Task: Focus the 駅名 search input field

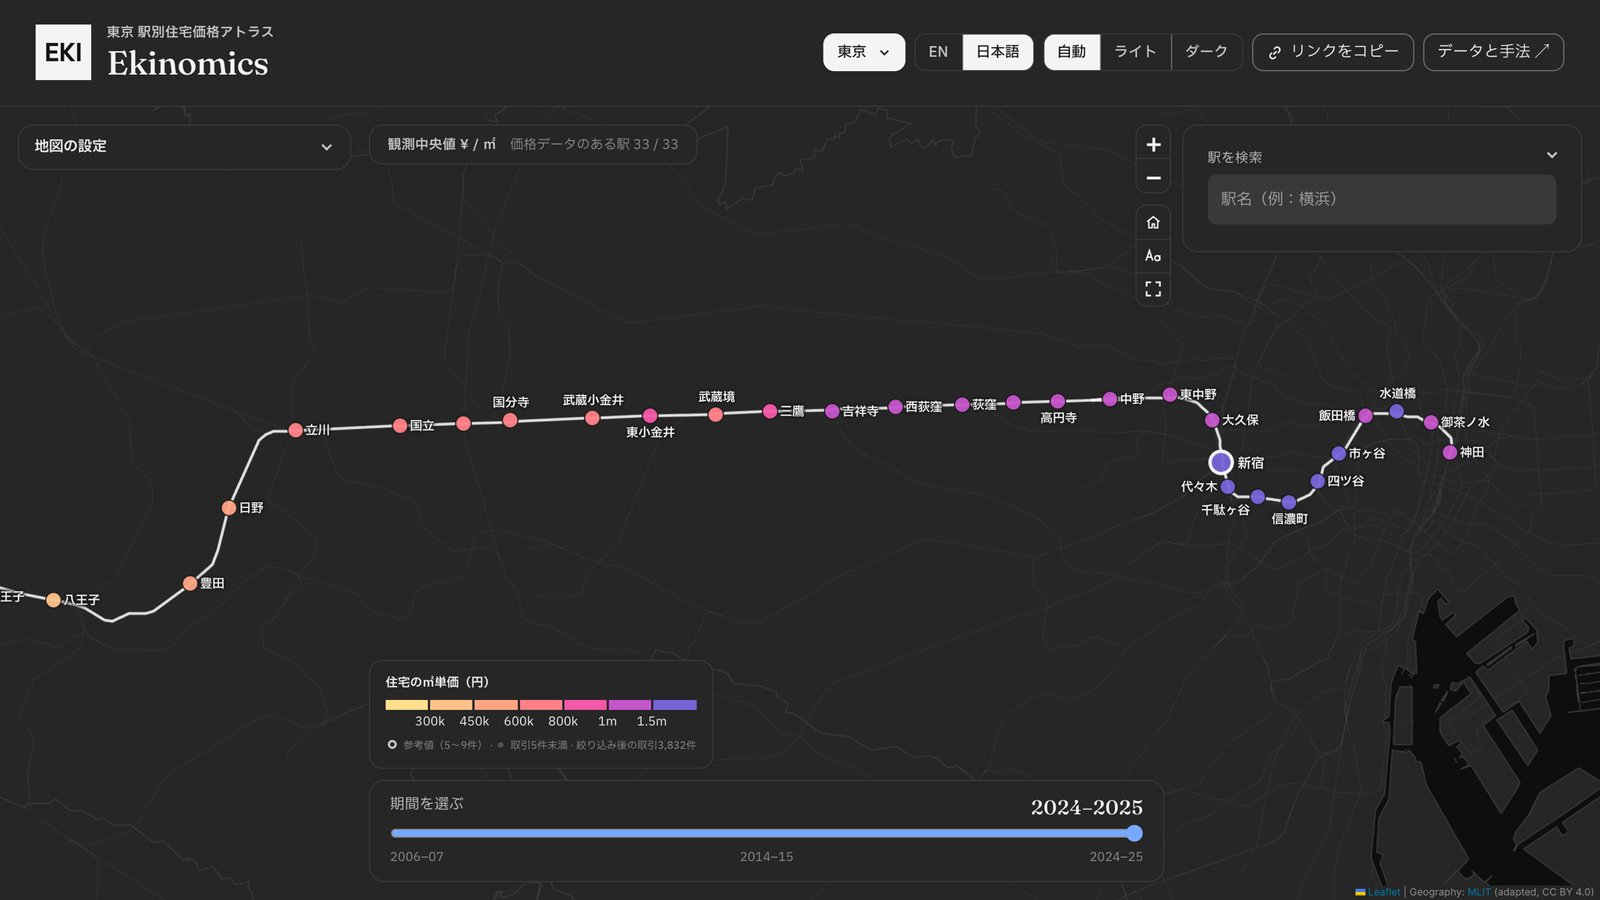Action: [1381, 199]
